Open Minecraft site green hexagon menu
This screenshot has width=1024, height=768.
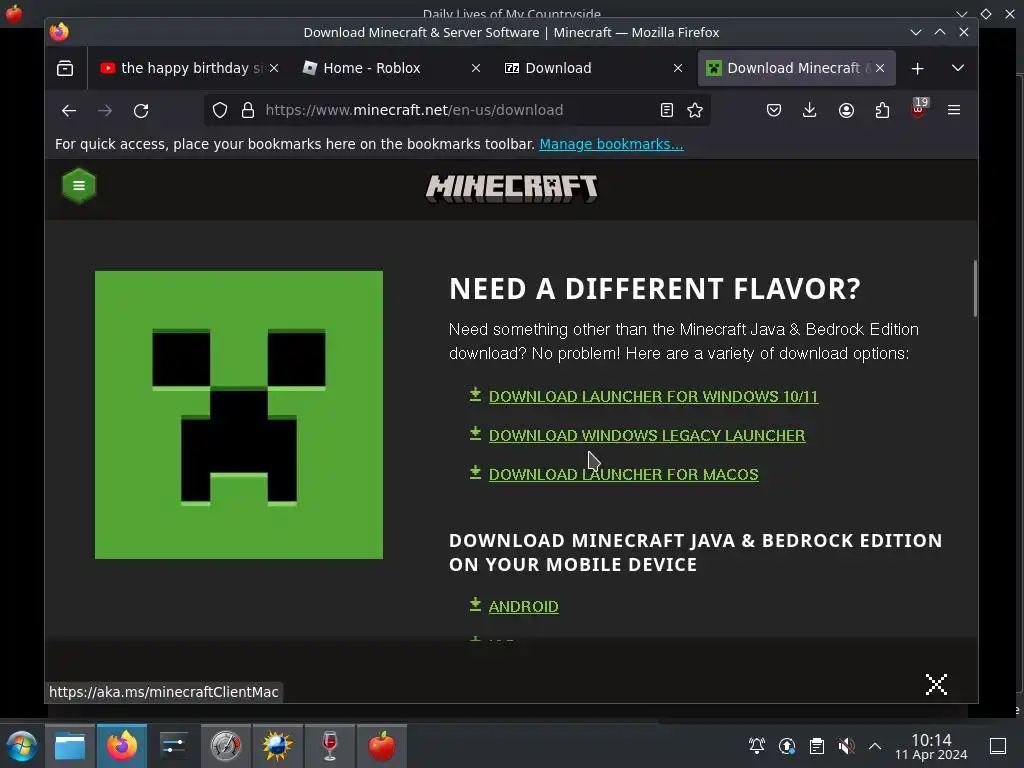pos(79,186)
